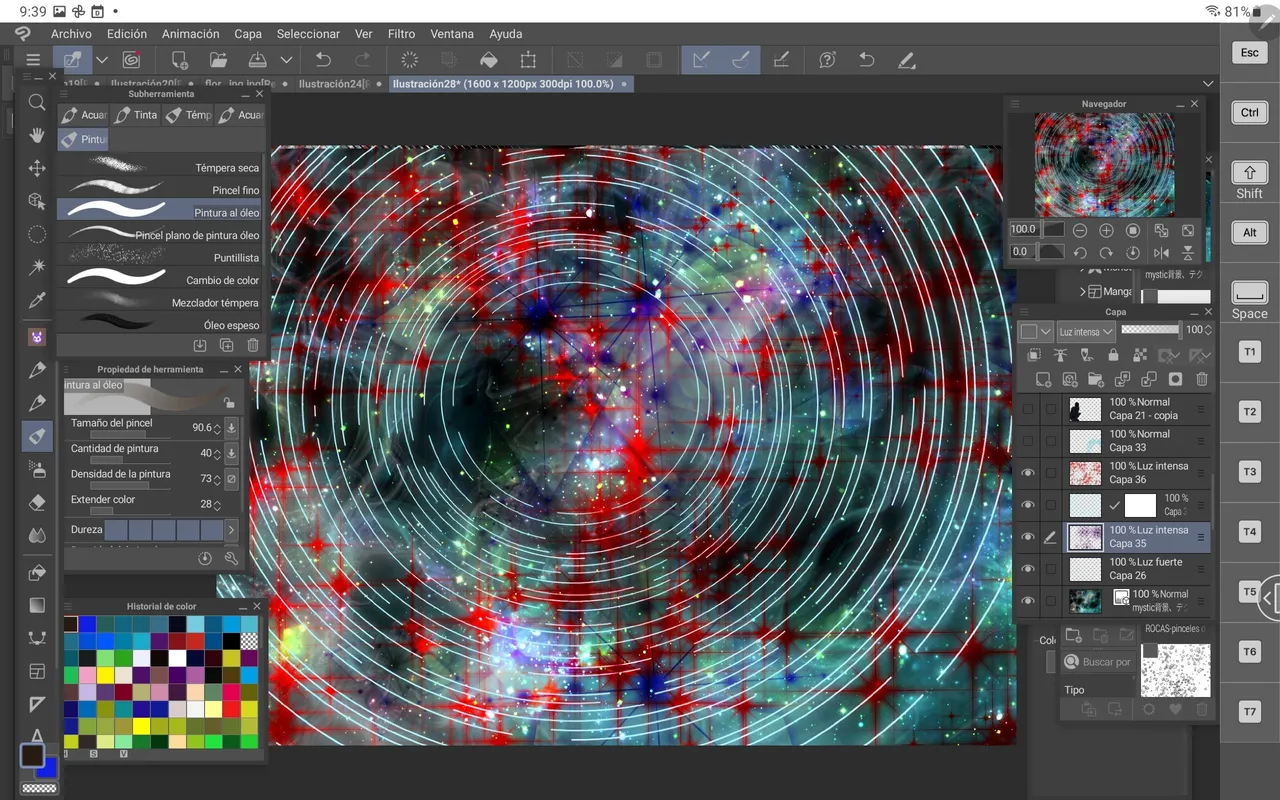Open the Edición menu
Viewport: 1280px width, 800px height.
pyautogui.click(x=127, y=34)
